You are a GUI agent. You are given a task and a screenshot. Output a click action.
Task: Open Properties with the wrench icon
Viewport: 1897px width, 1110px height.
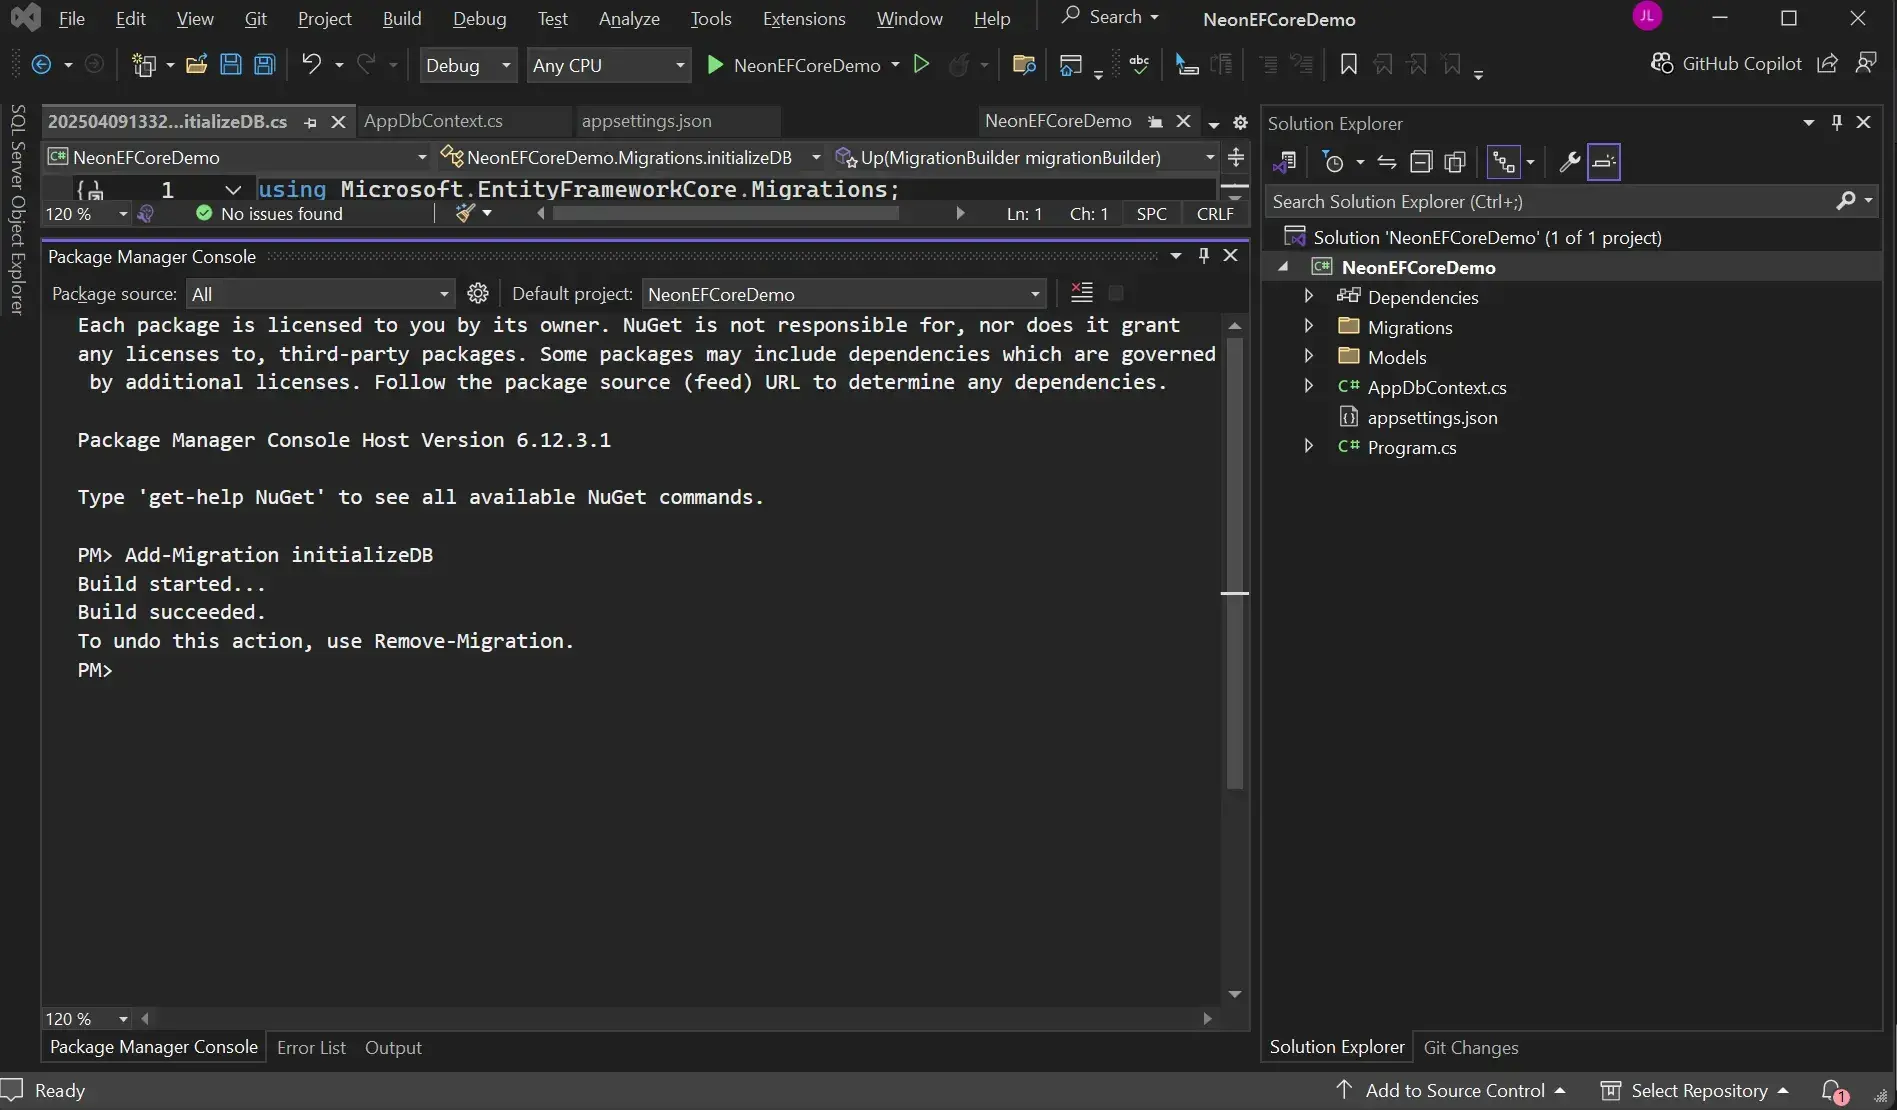pos(1569,162)
